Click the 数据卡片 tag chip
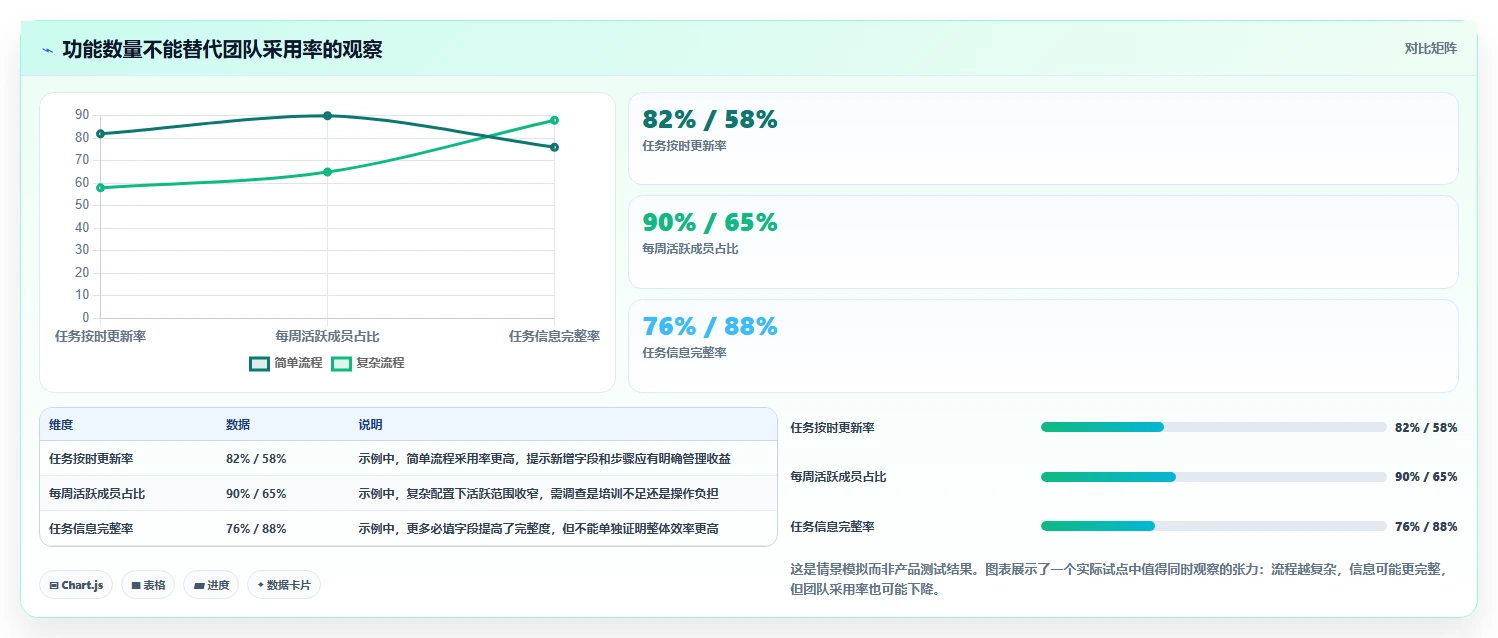 (x=284, y=585)
